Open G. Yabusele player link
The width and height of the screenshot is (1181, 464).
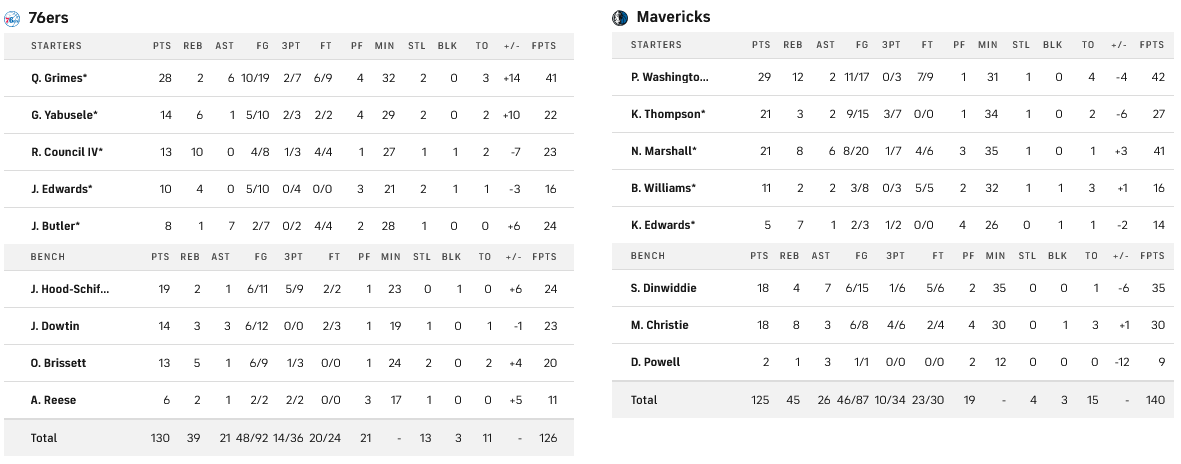(x=65, y=115)
